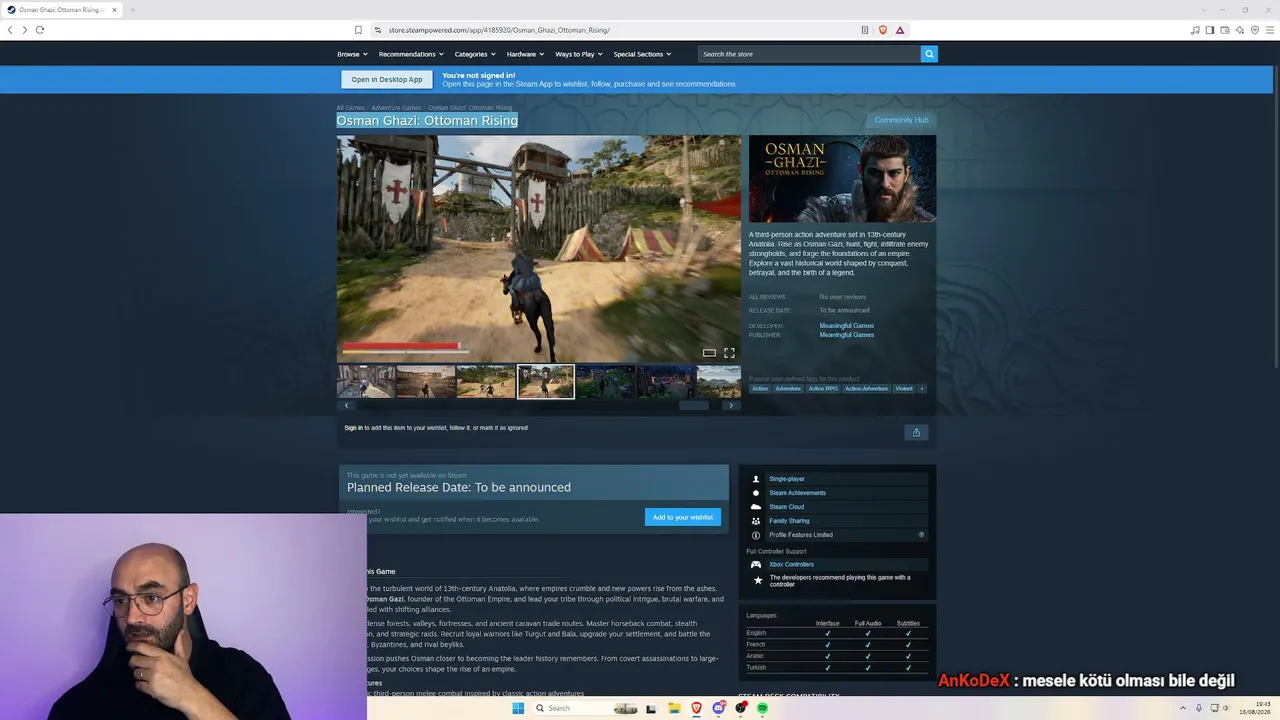Expand the Recommendations menu
1280x720 pixels.
tap(411, 54)
